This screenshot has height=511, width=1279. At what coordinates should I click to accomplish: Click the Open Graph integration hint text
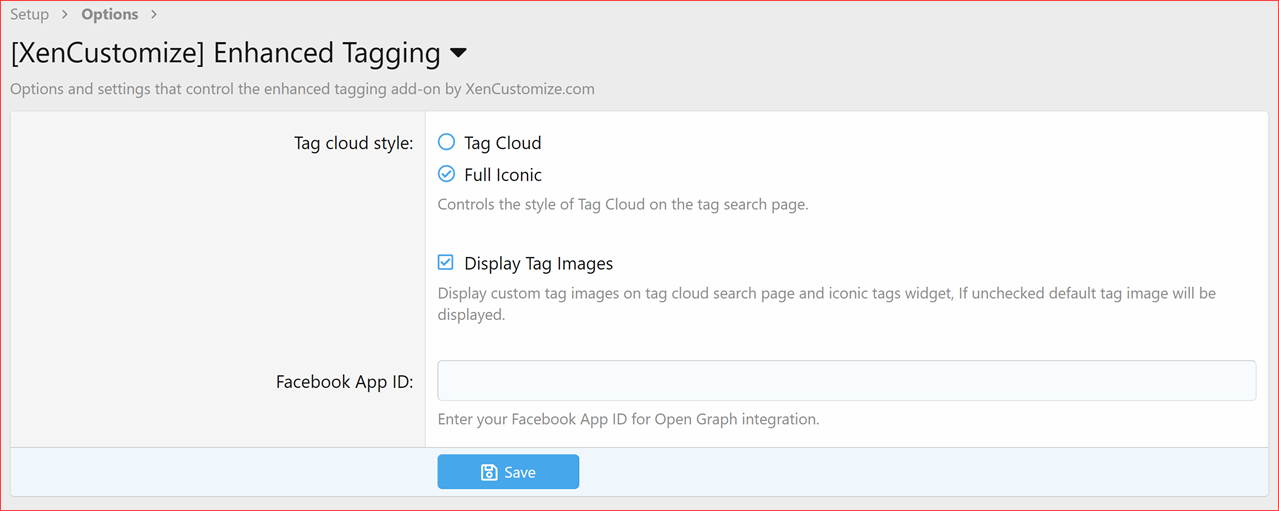628,419
